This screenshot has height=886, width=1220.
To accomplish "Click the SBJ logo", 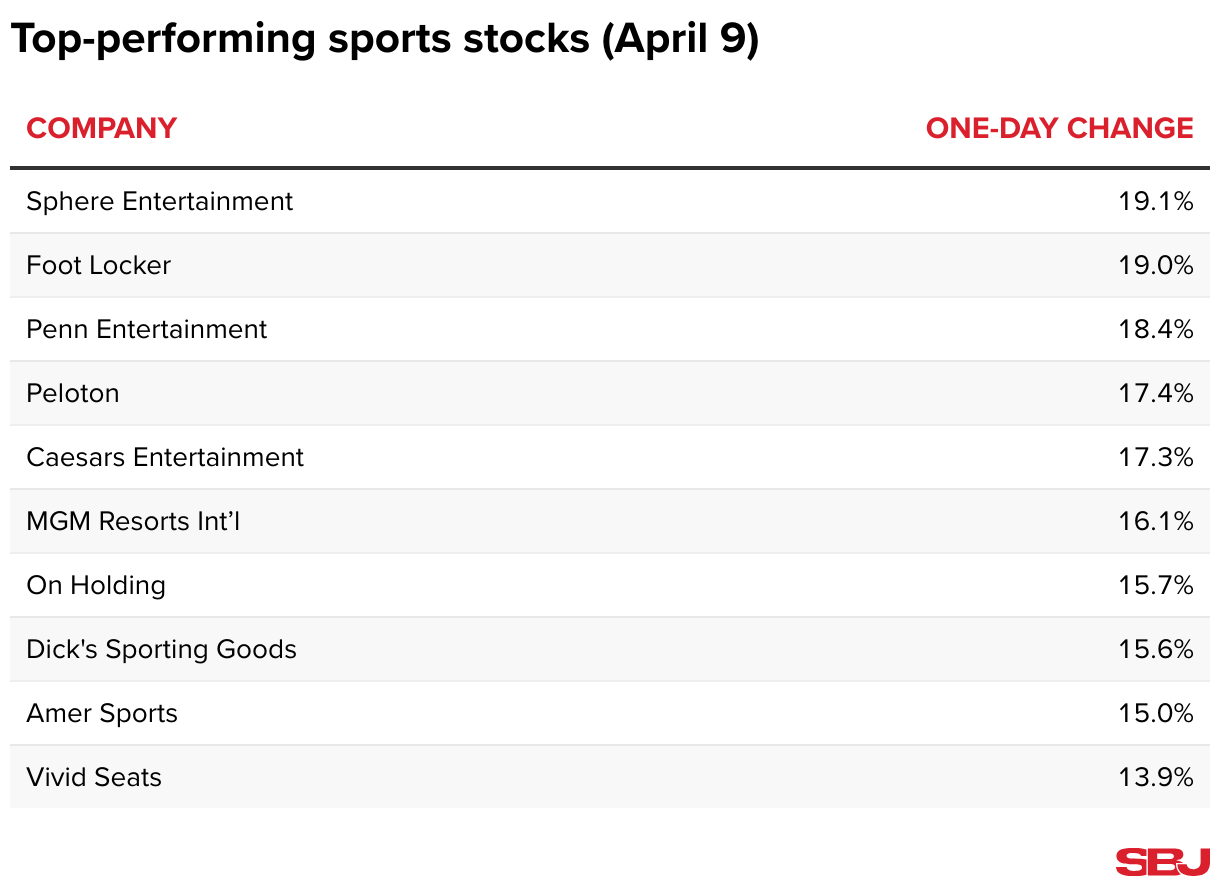I will coord(1162,861).
